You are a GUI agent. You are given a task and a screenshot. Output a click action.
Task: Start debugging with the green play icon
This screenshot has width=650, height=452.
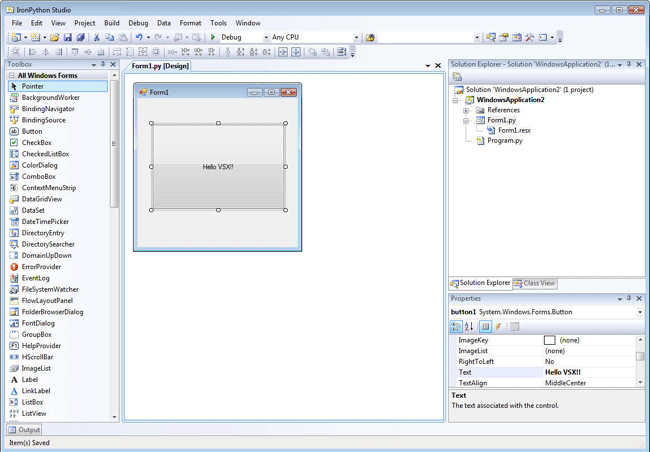tap(213, 37)
